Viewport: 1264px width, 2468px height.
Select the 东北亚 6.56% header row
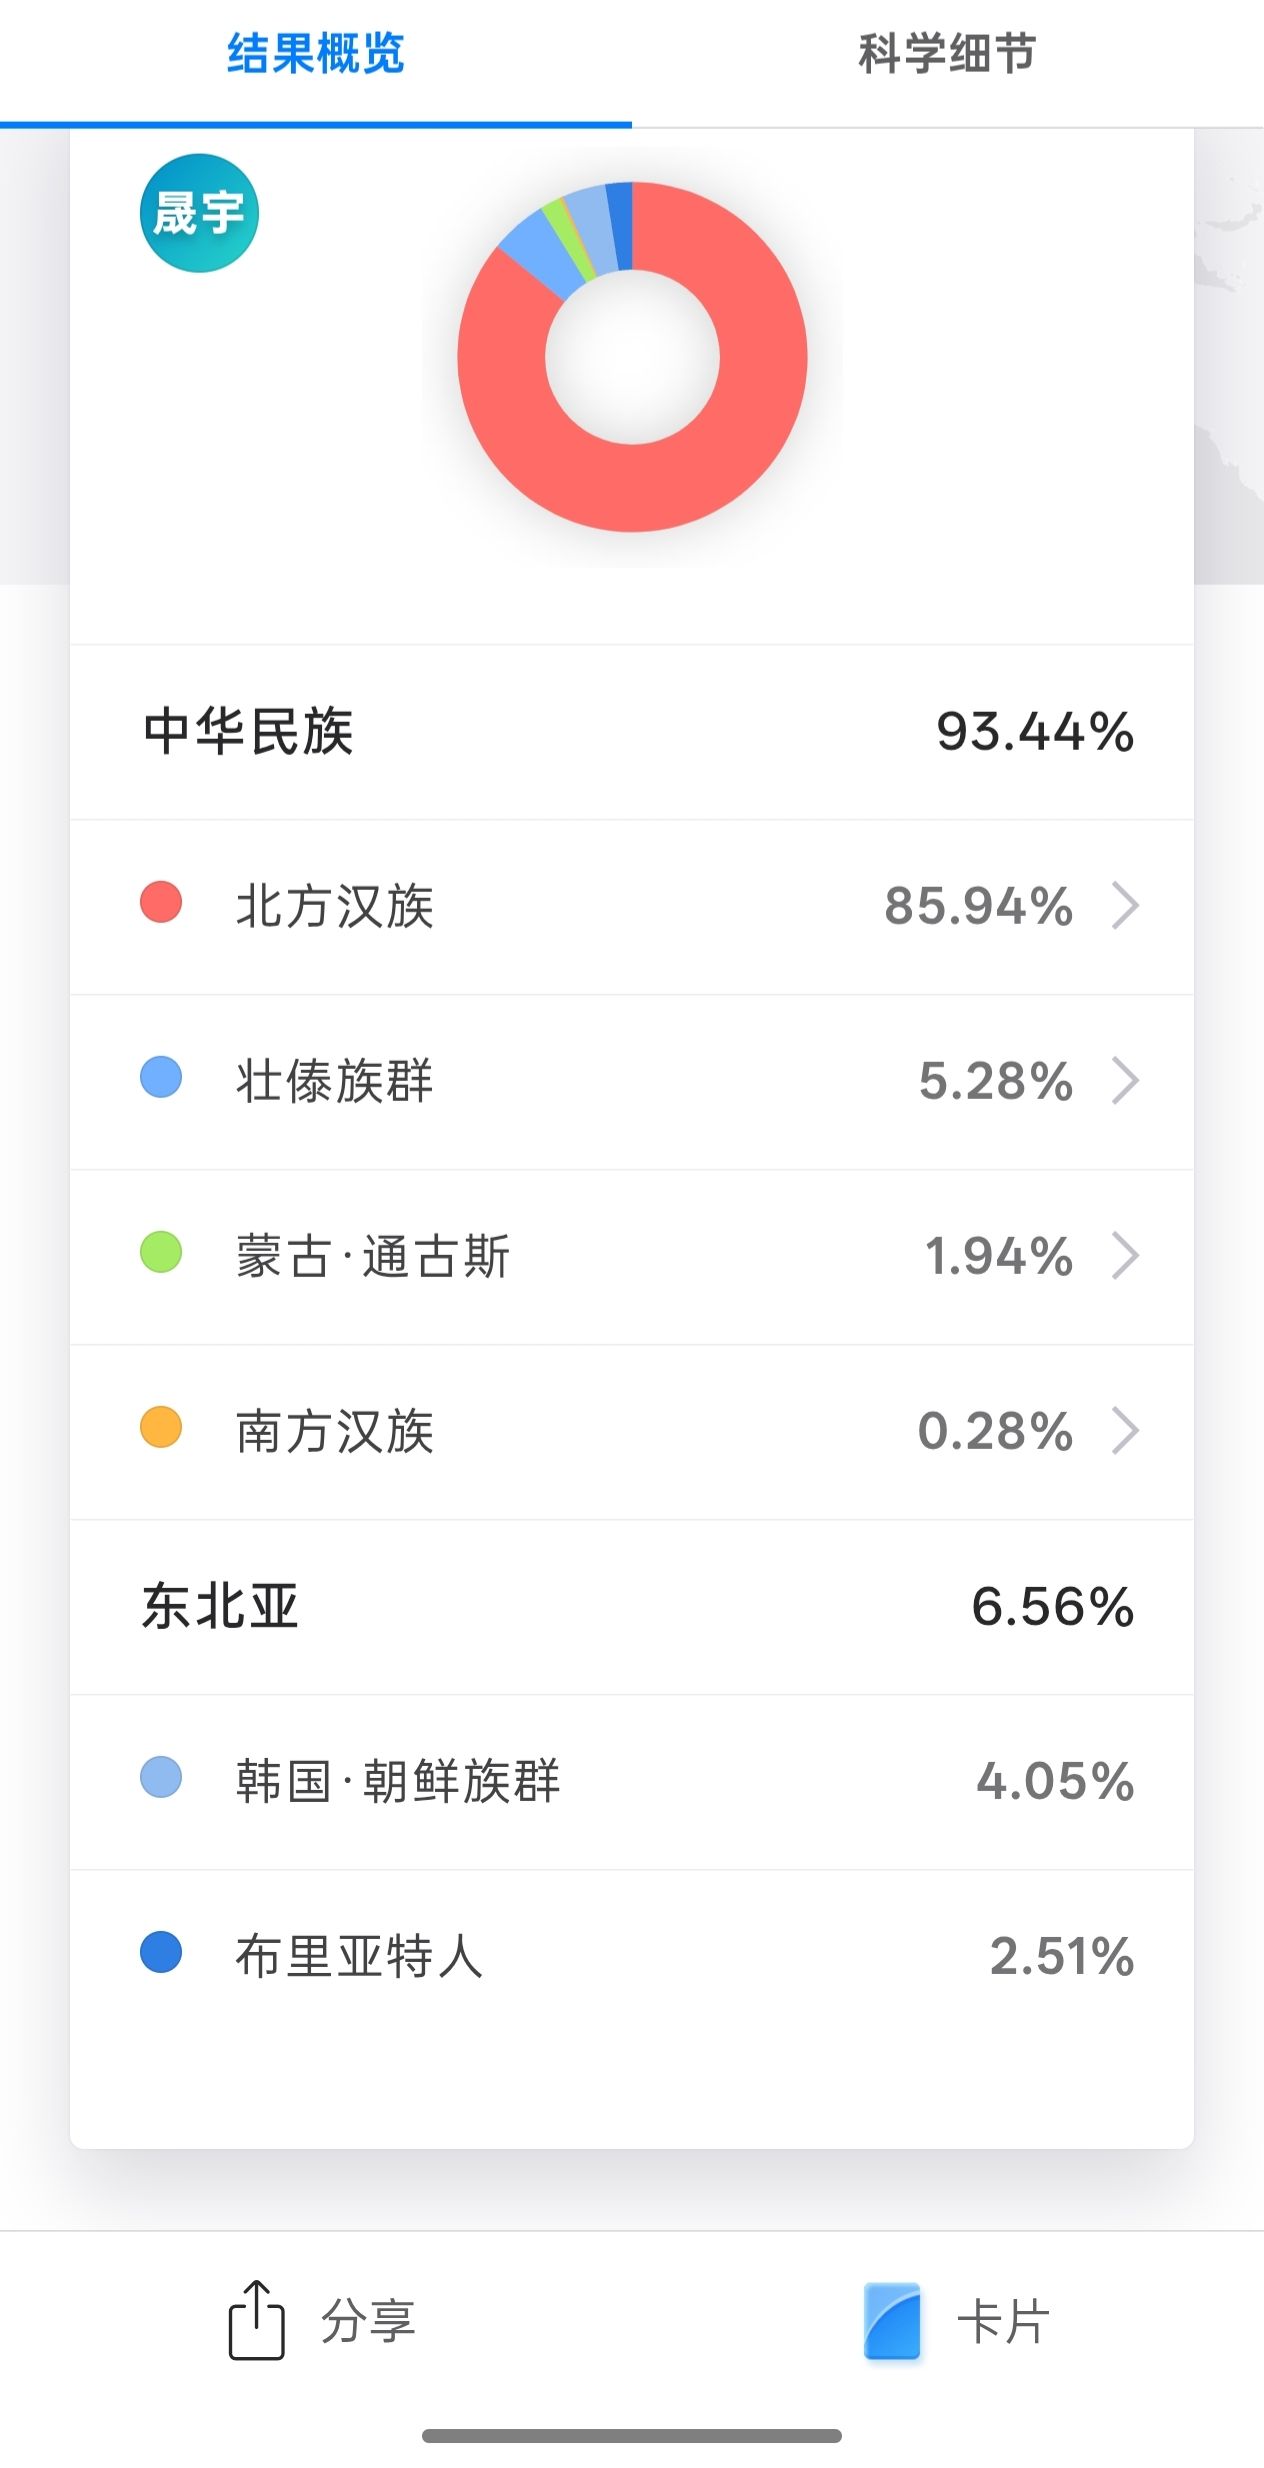(632, 1607)
